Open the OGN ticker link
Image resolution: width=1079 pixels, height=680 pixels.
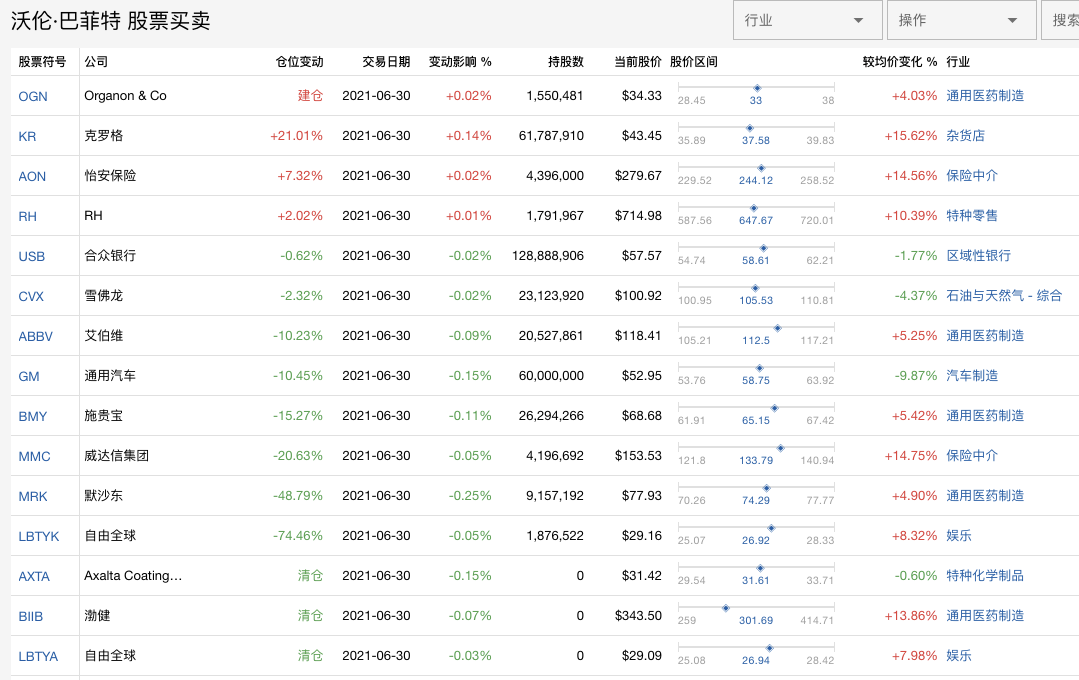click(x=33, y=96)
